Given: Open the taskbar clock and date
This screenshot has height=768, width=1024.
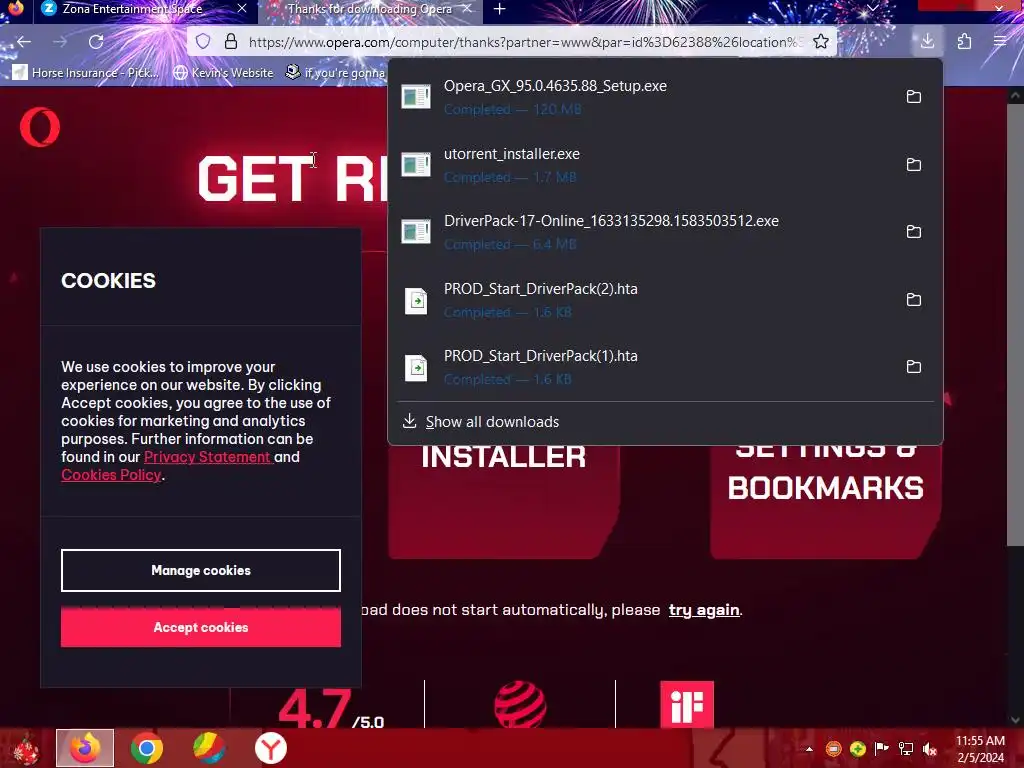Looking at the screenshot, I should click(x=980, y=749).
